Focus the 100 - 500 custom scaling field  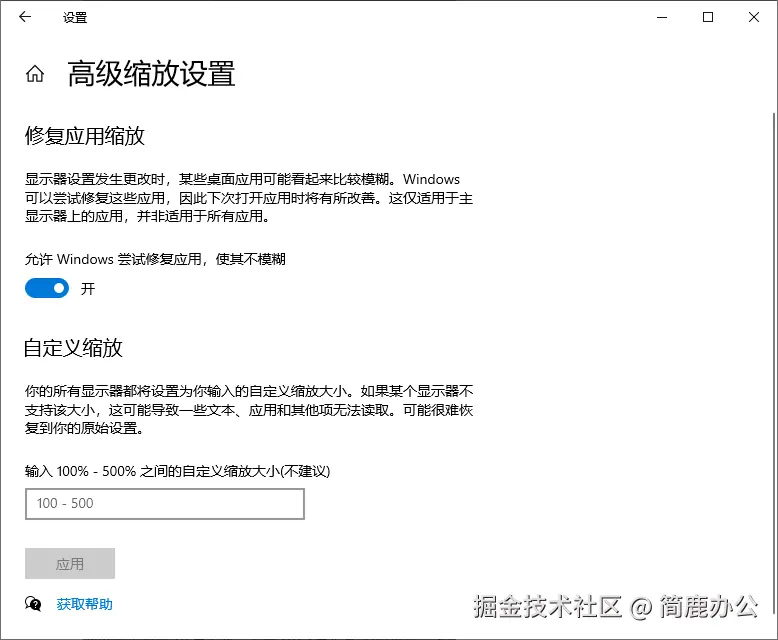pos(165,504)
